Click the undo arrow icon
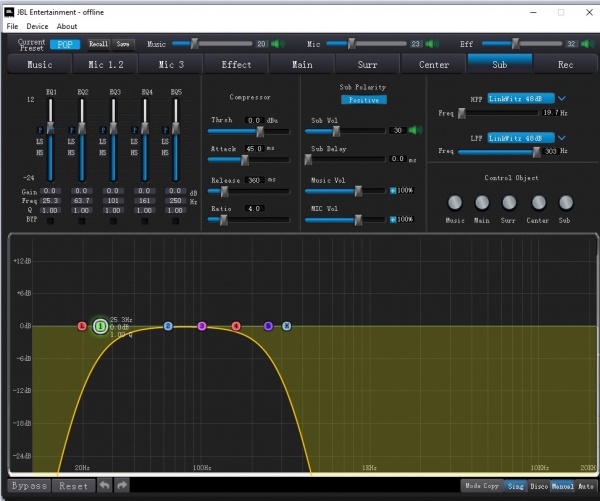This screenshot has width=600, height=501. (x=105, y=485)
